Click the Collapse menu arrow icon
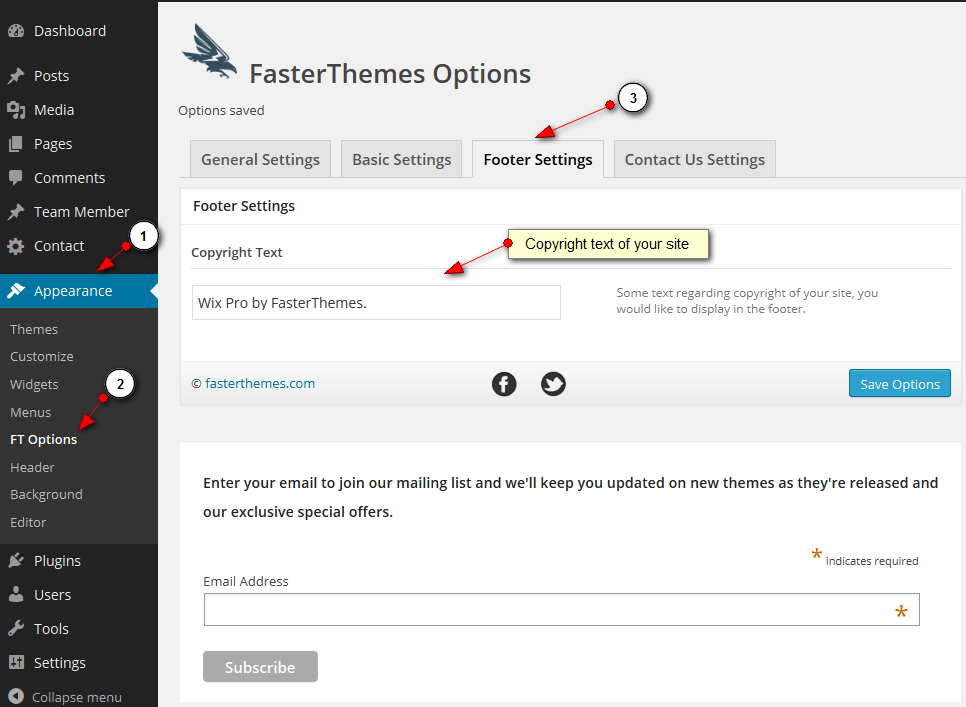This screenshot has height=707, width=966. pyautogui.click(x=16, y=697)
